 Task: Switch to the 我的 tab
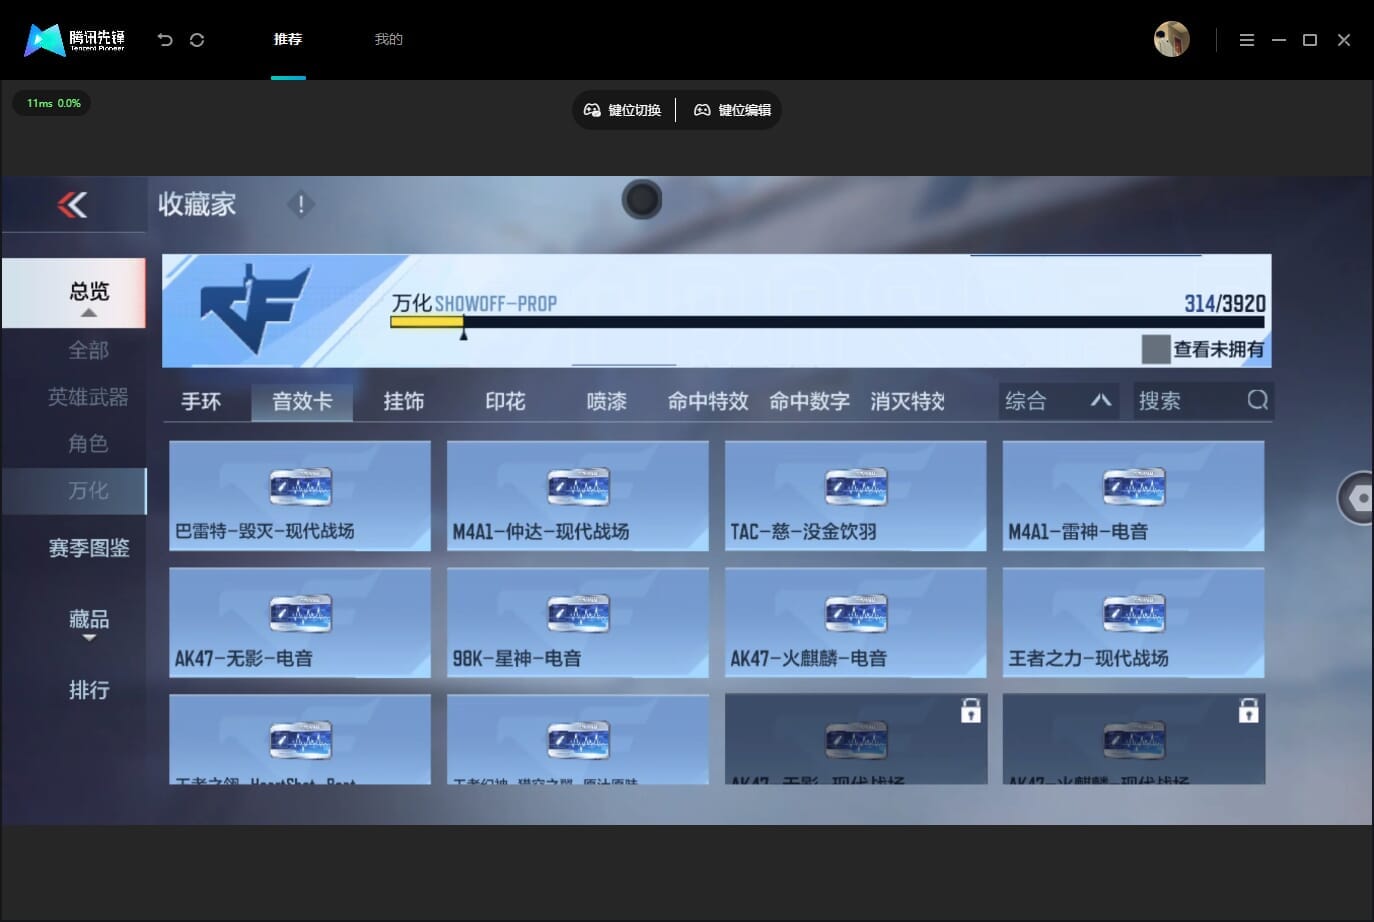point(388,39)
